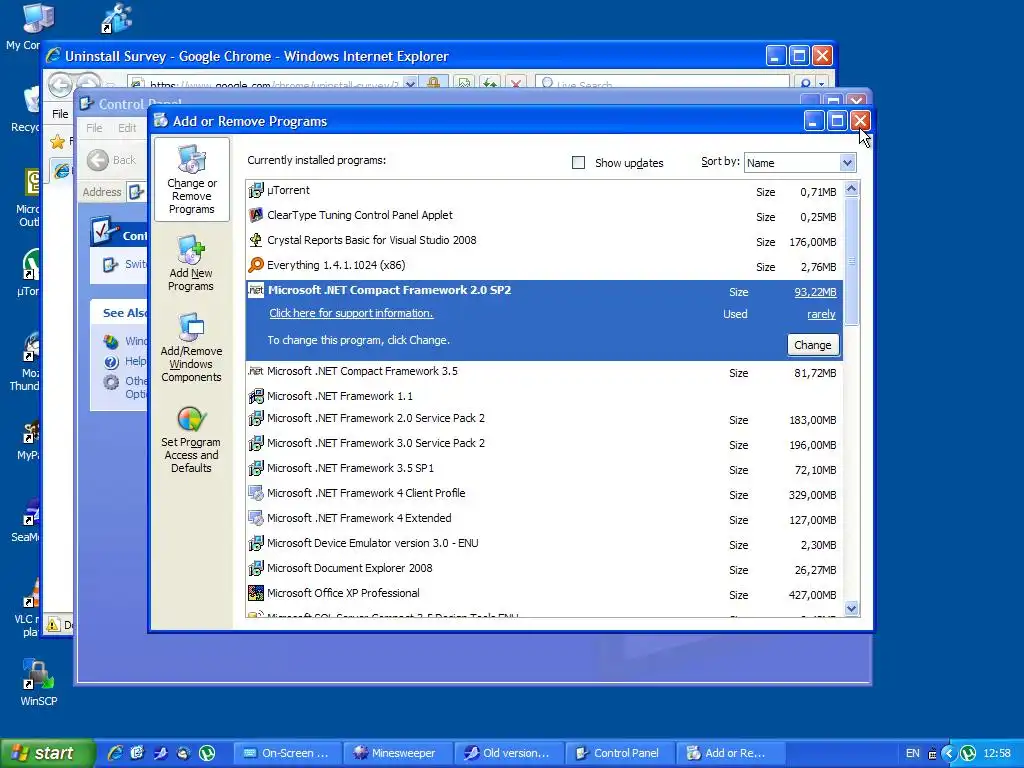Open Set Program Access and Defaults
The width and height of the screenshot is (1024, 768).
pos(191,440)
